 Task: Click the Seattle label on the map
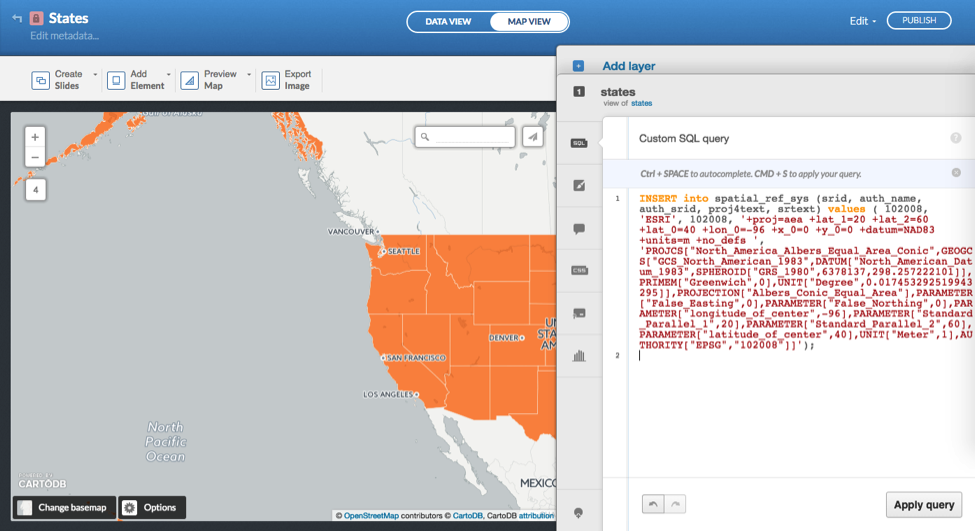[404, 252]
